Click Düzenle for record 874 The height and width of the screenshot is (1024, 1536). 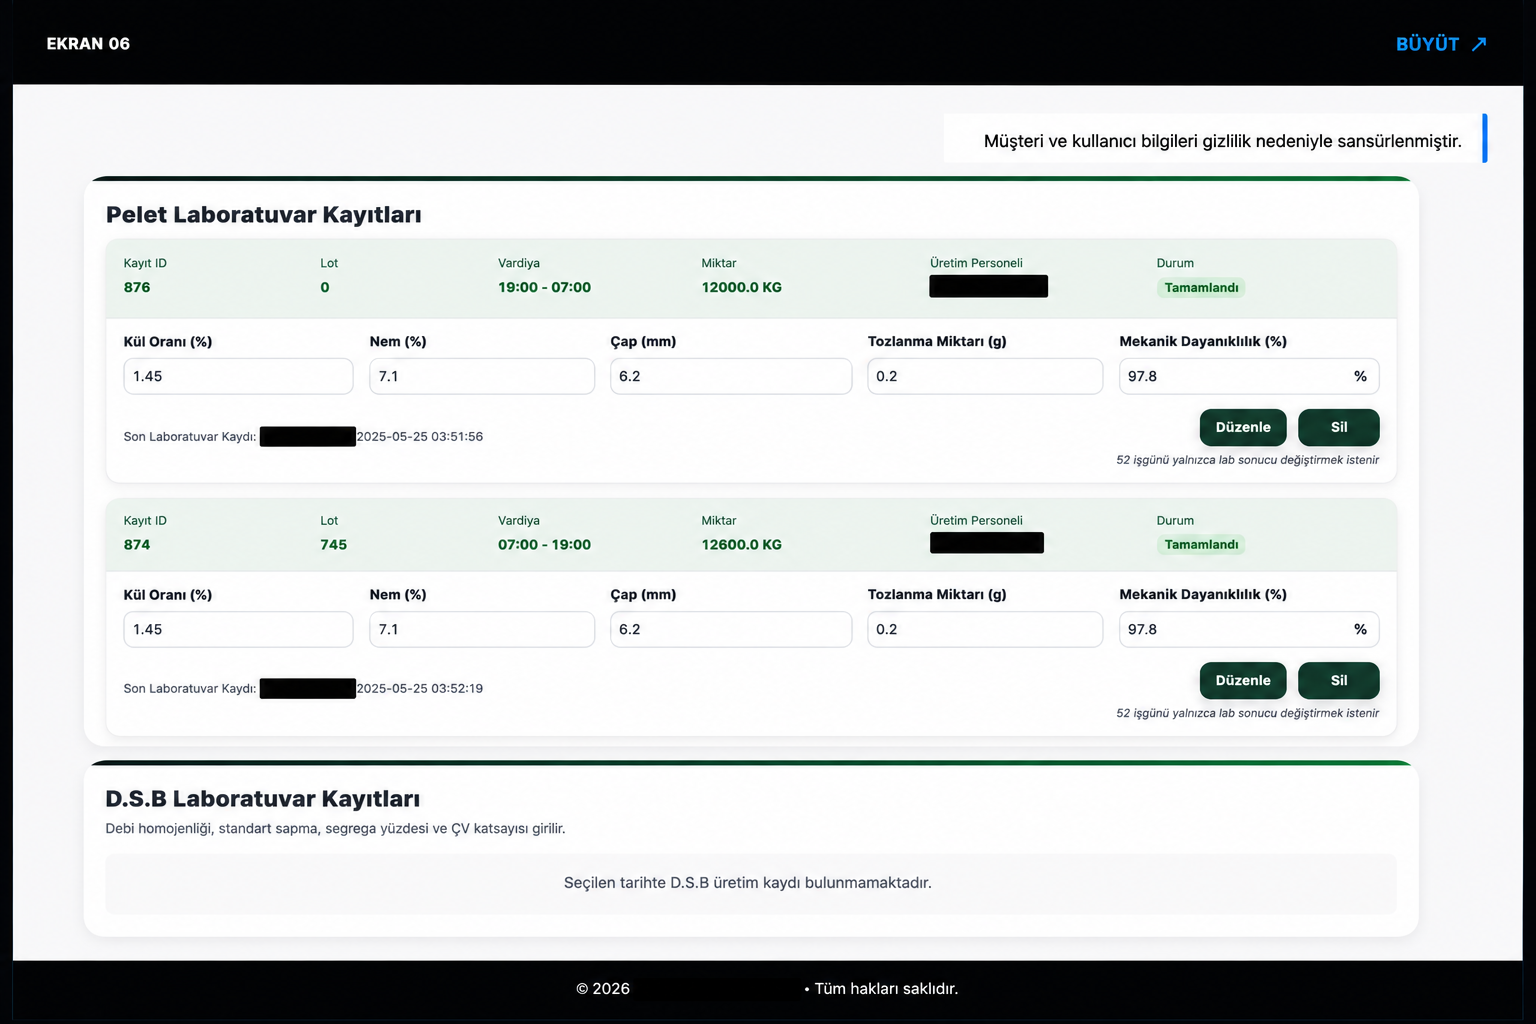coord(1243,680)
